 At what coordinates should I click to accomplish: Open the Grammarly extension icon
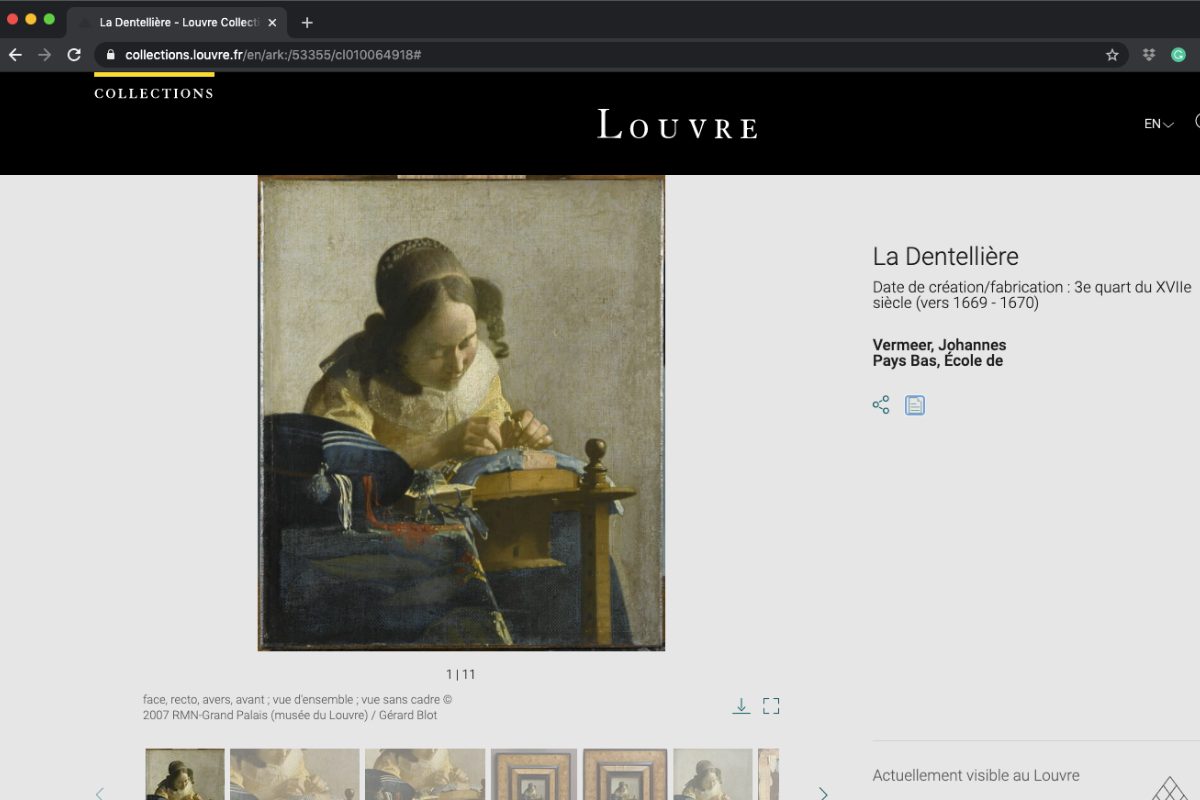pos(1179,55)
